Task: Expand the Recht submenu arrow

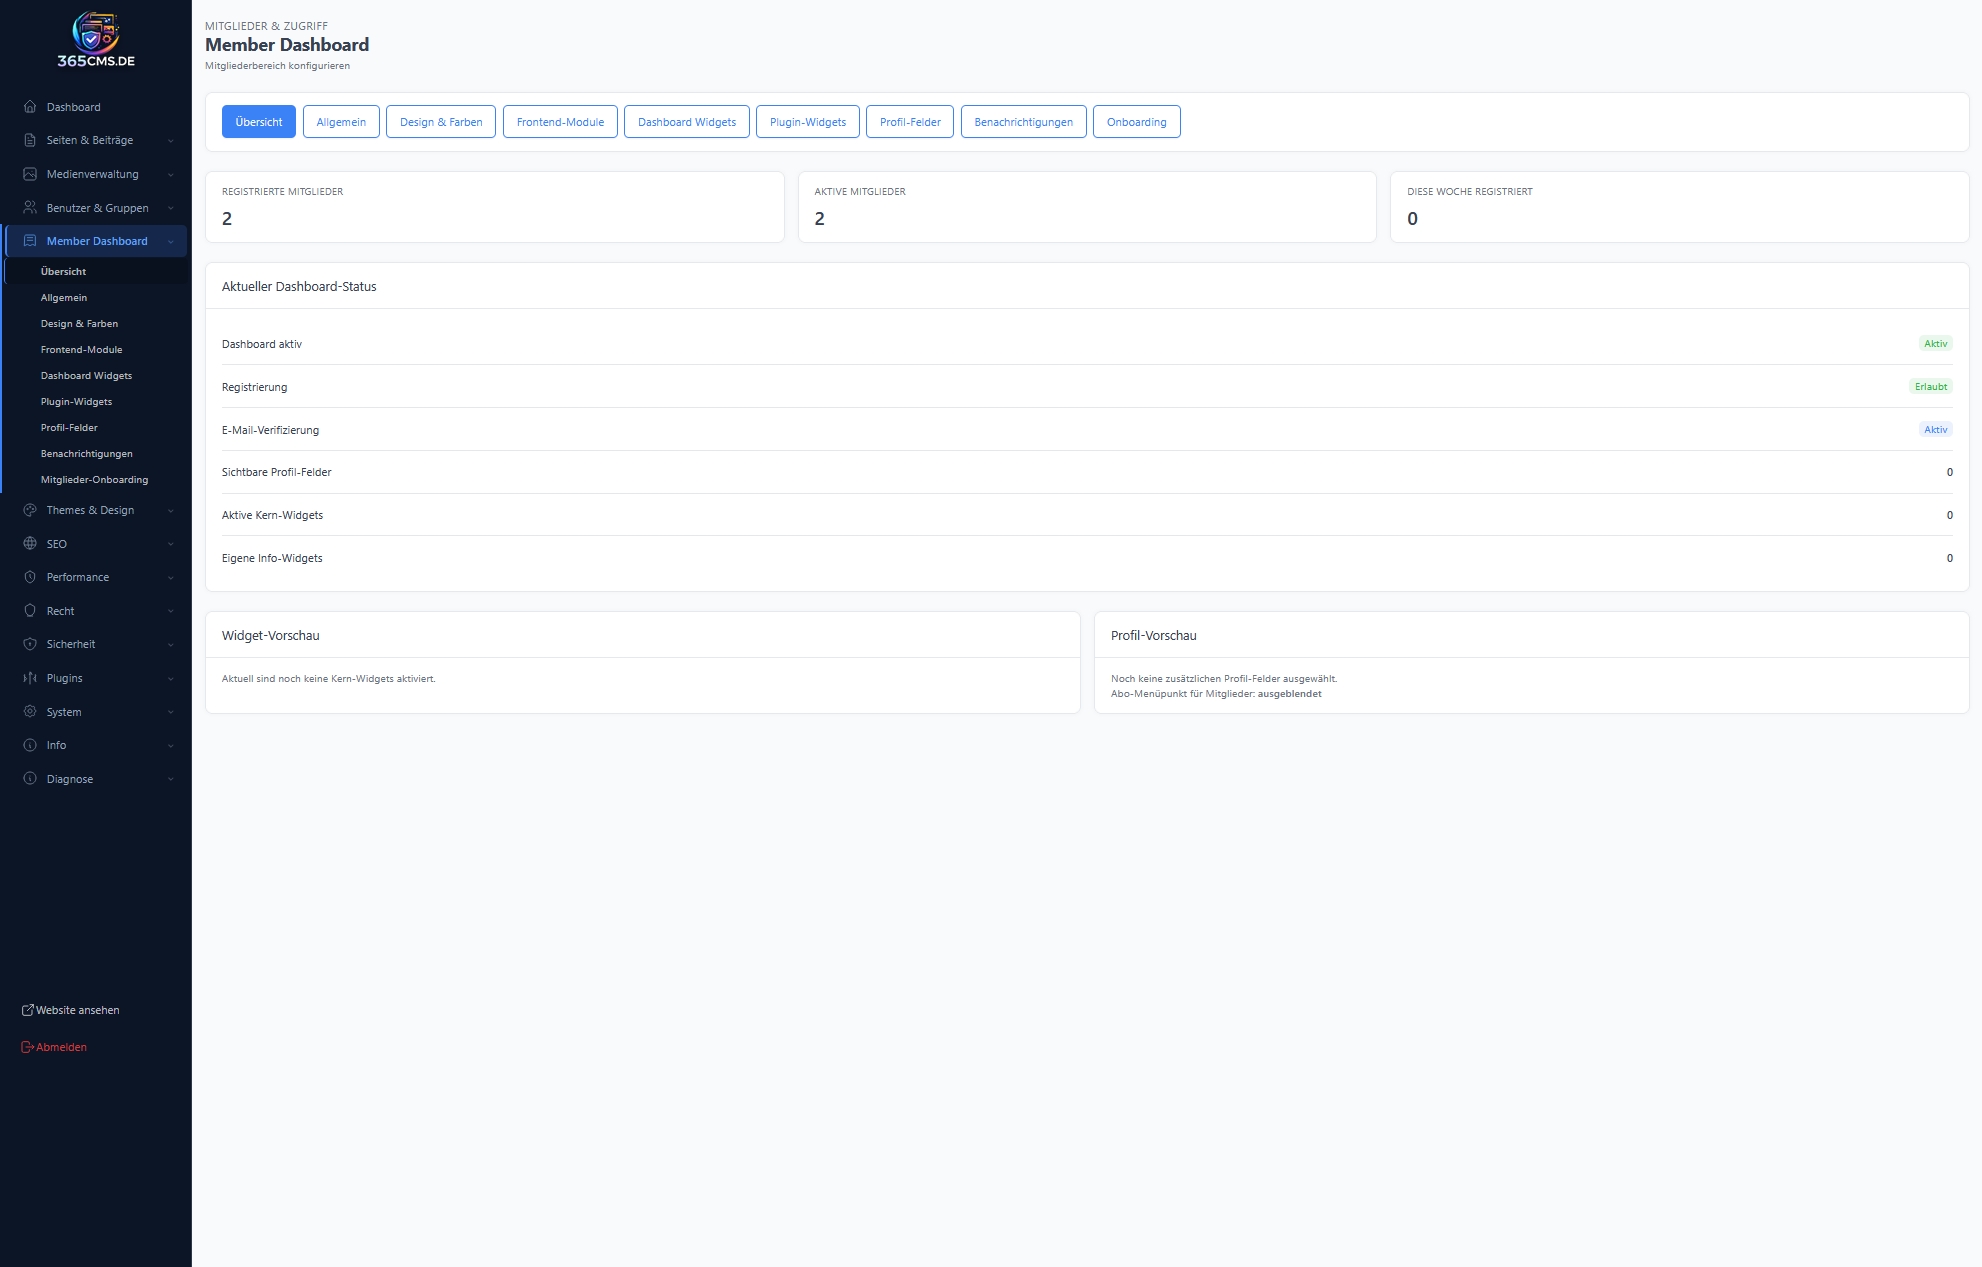Action: tap(171, 611)
